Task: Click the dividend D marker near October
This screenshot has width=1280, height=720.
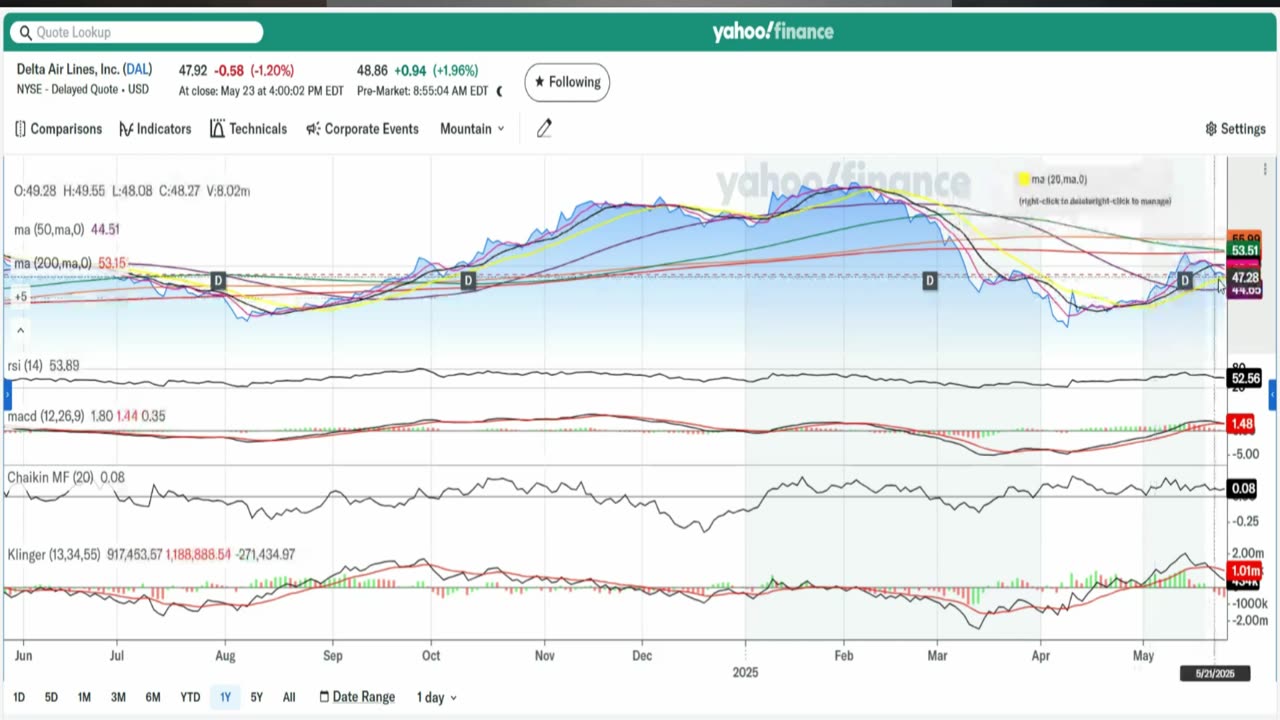Action: [468, 281]
